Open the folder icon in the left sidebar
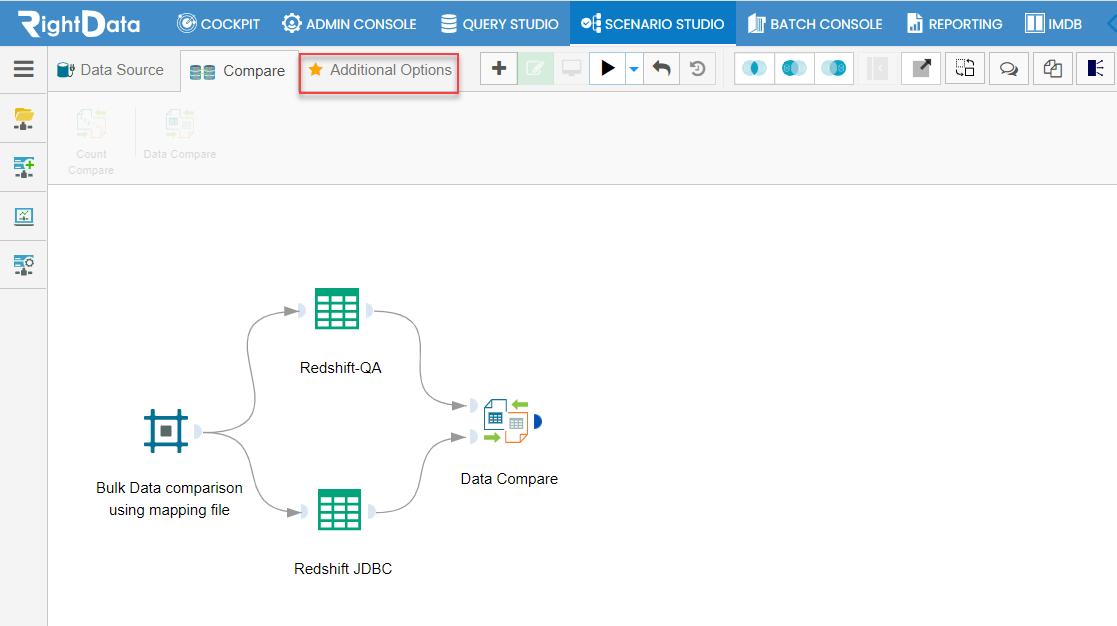This screenshot has width=1117, height=626. (x=23, y=118)
